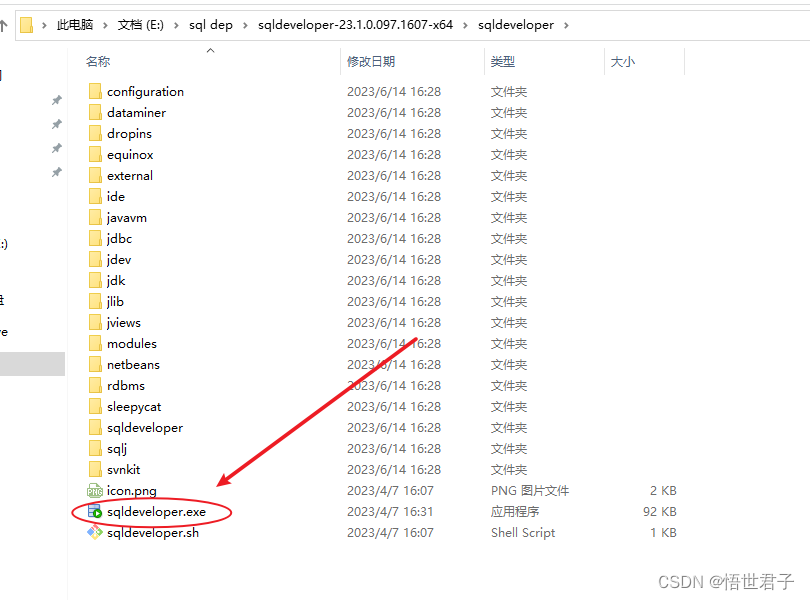Click the configuration folder icon
This screenshot has width=810, height=600.
pyautogui.click(x=95, y=91)
